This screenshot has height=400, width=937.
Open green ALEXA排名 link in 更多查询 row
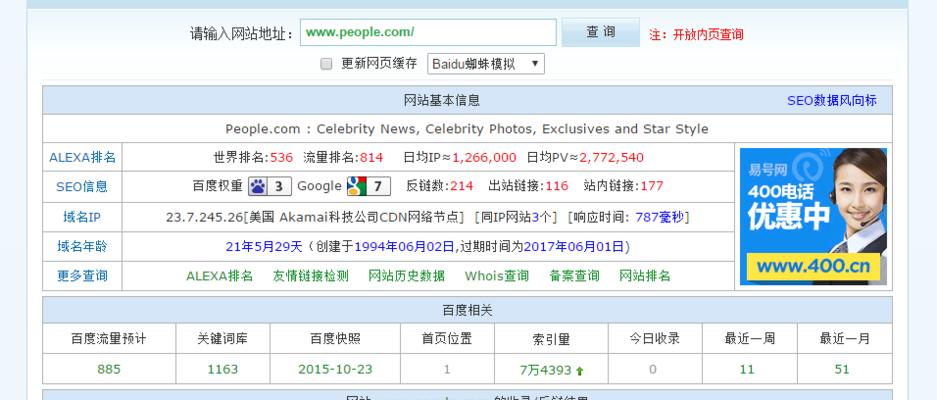pyautogui.click(x=219, y=276)
